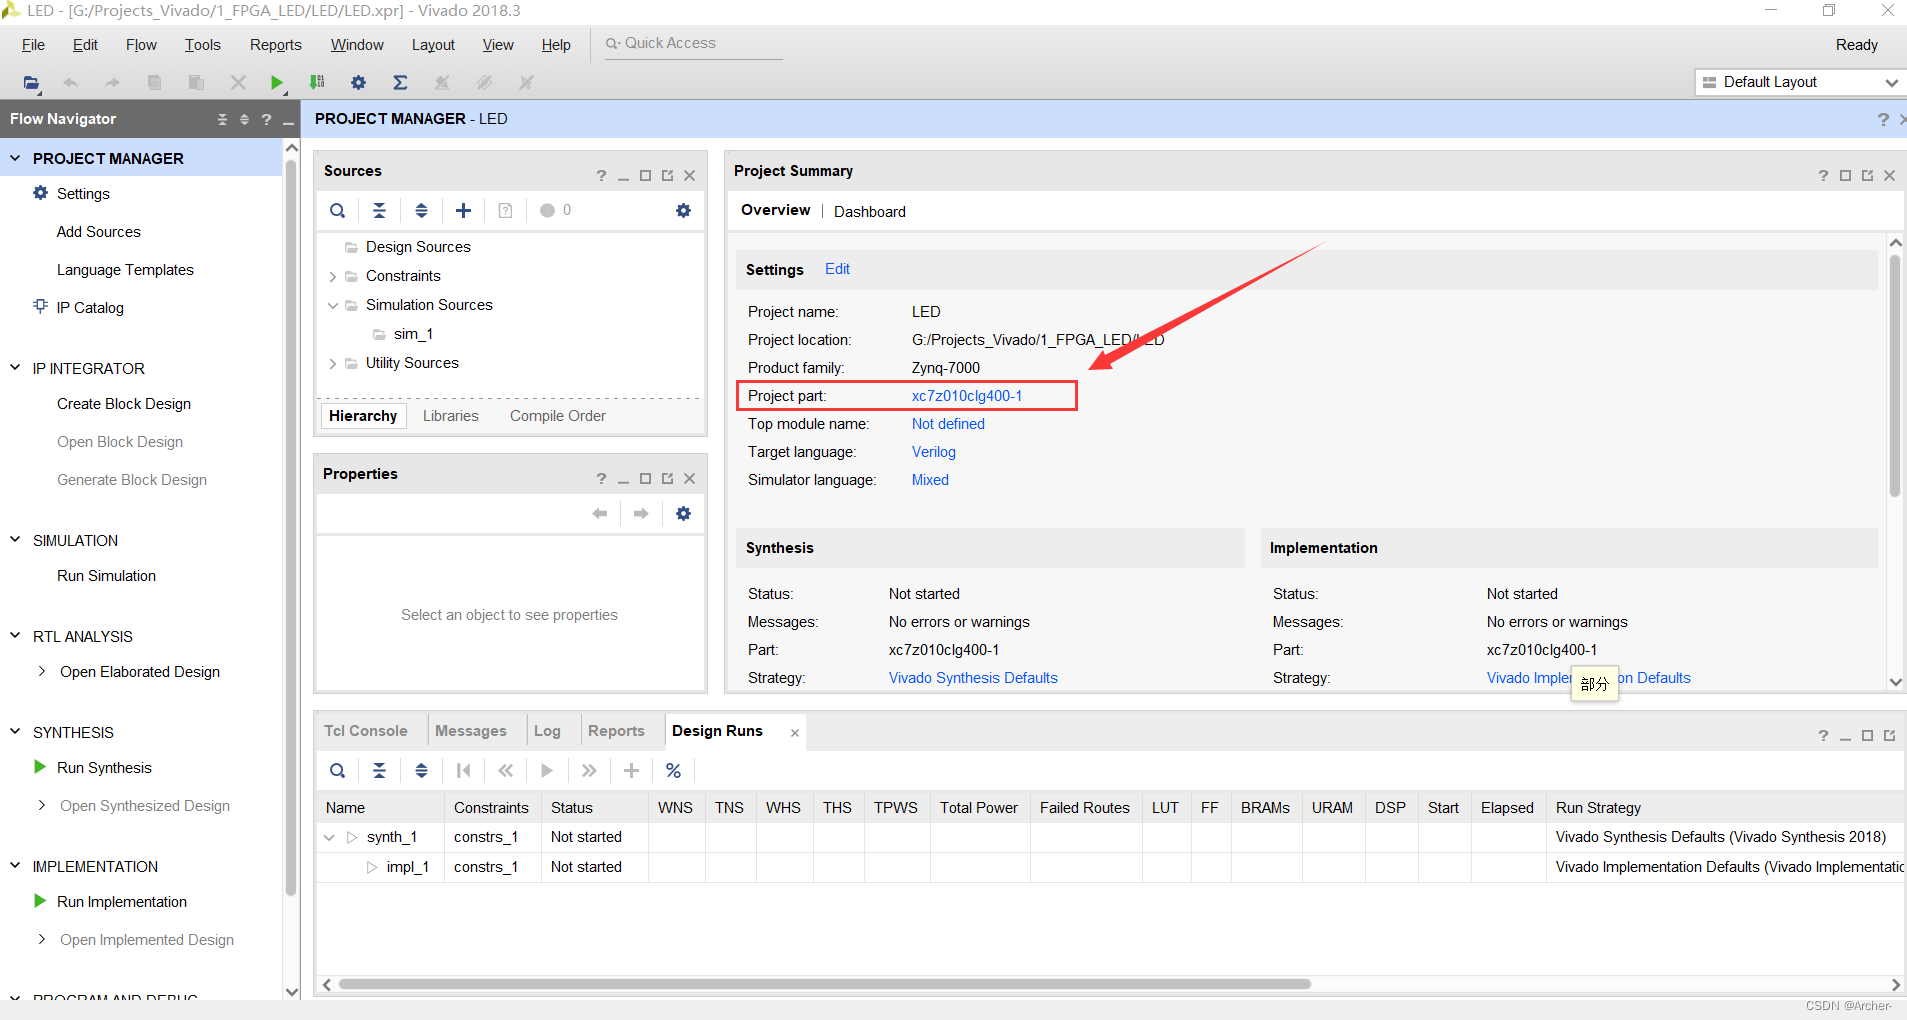
Task: Click the Program Device toolbar icon
Action: (x=317, y=83)
